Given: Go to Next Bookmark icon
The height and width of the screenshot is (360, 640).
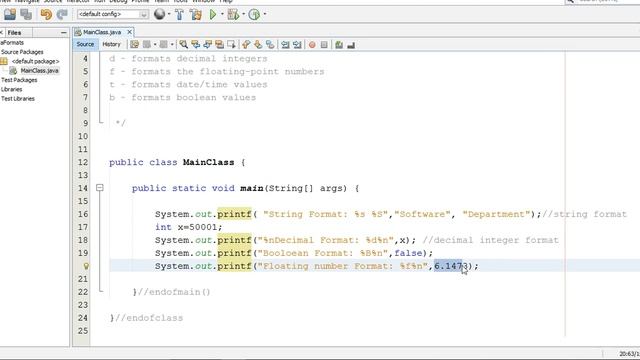Looking at the screenshot, I should point(258,44).
